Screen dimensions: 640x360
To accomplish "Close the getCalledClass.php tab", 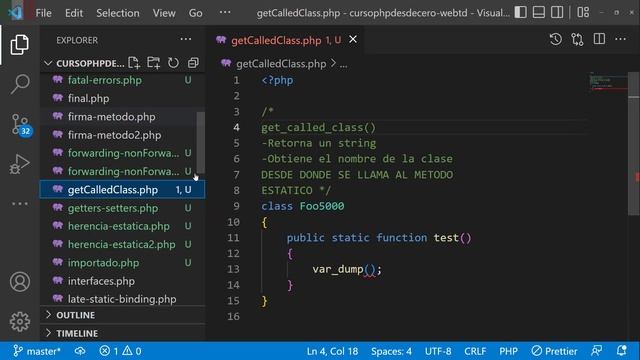I will (353, 40).
